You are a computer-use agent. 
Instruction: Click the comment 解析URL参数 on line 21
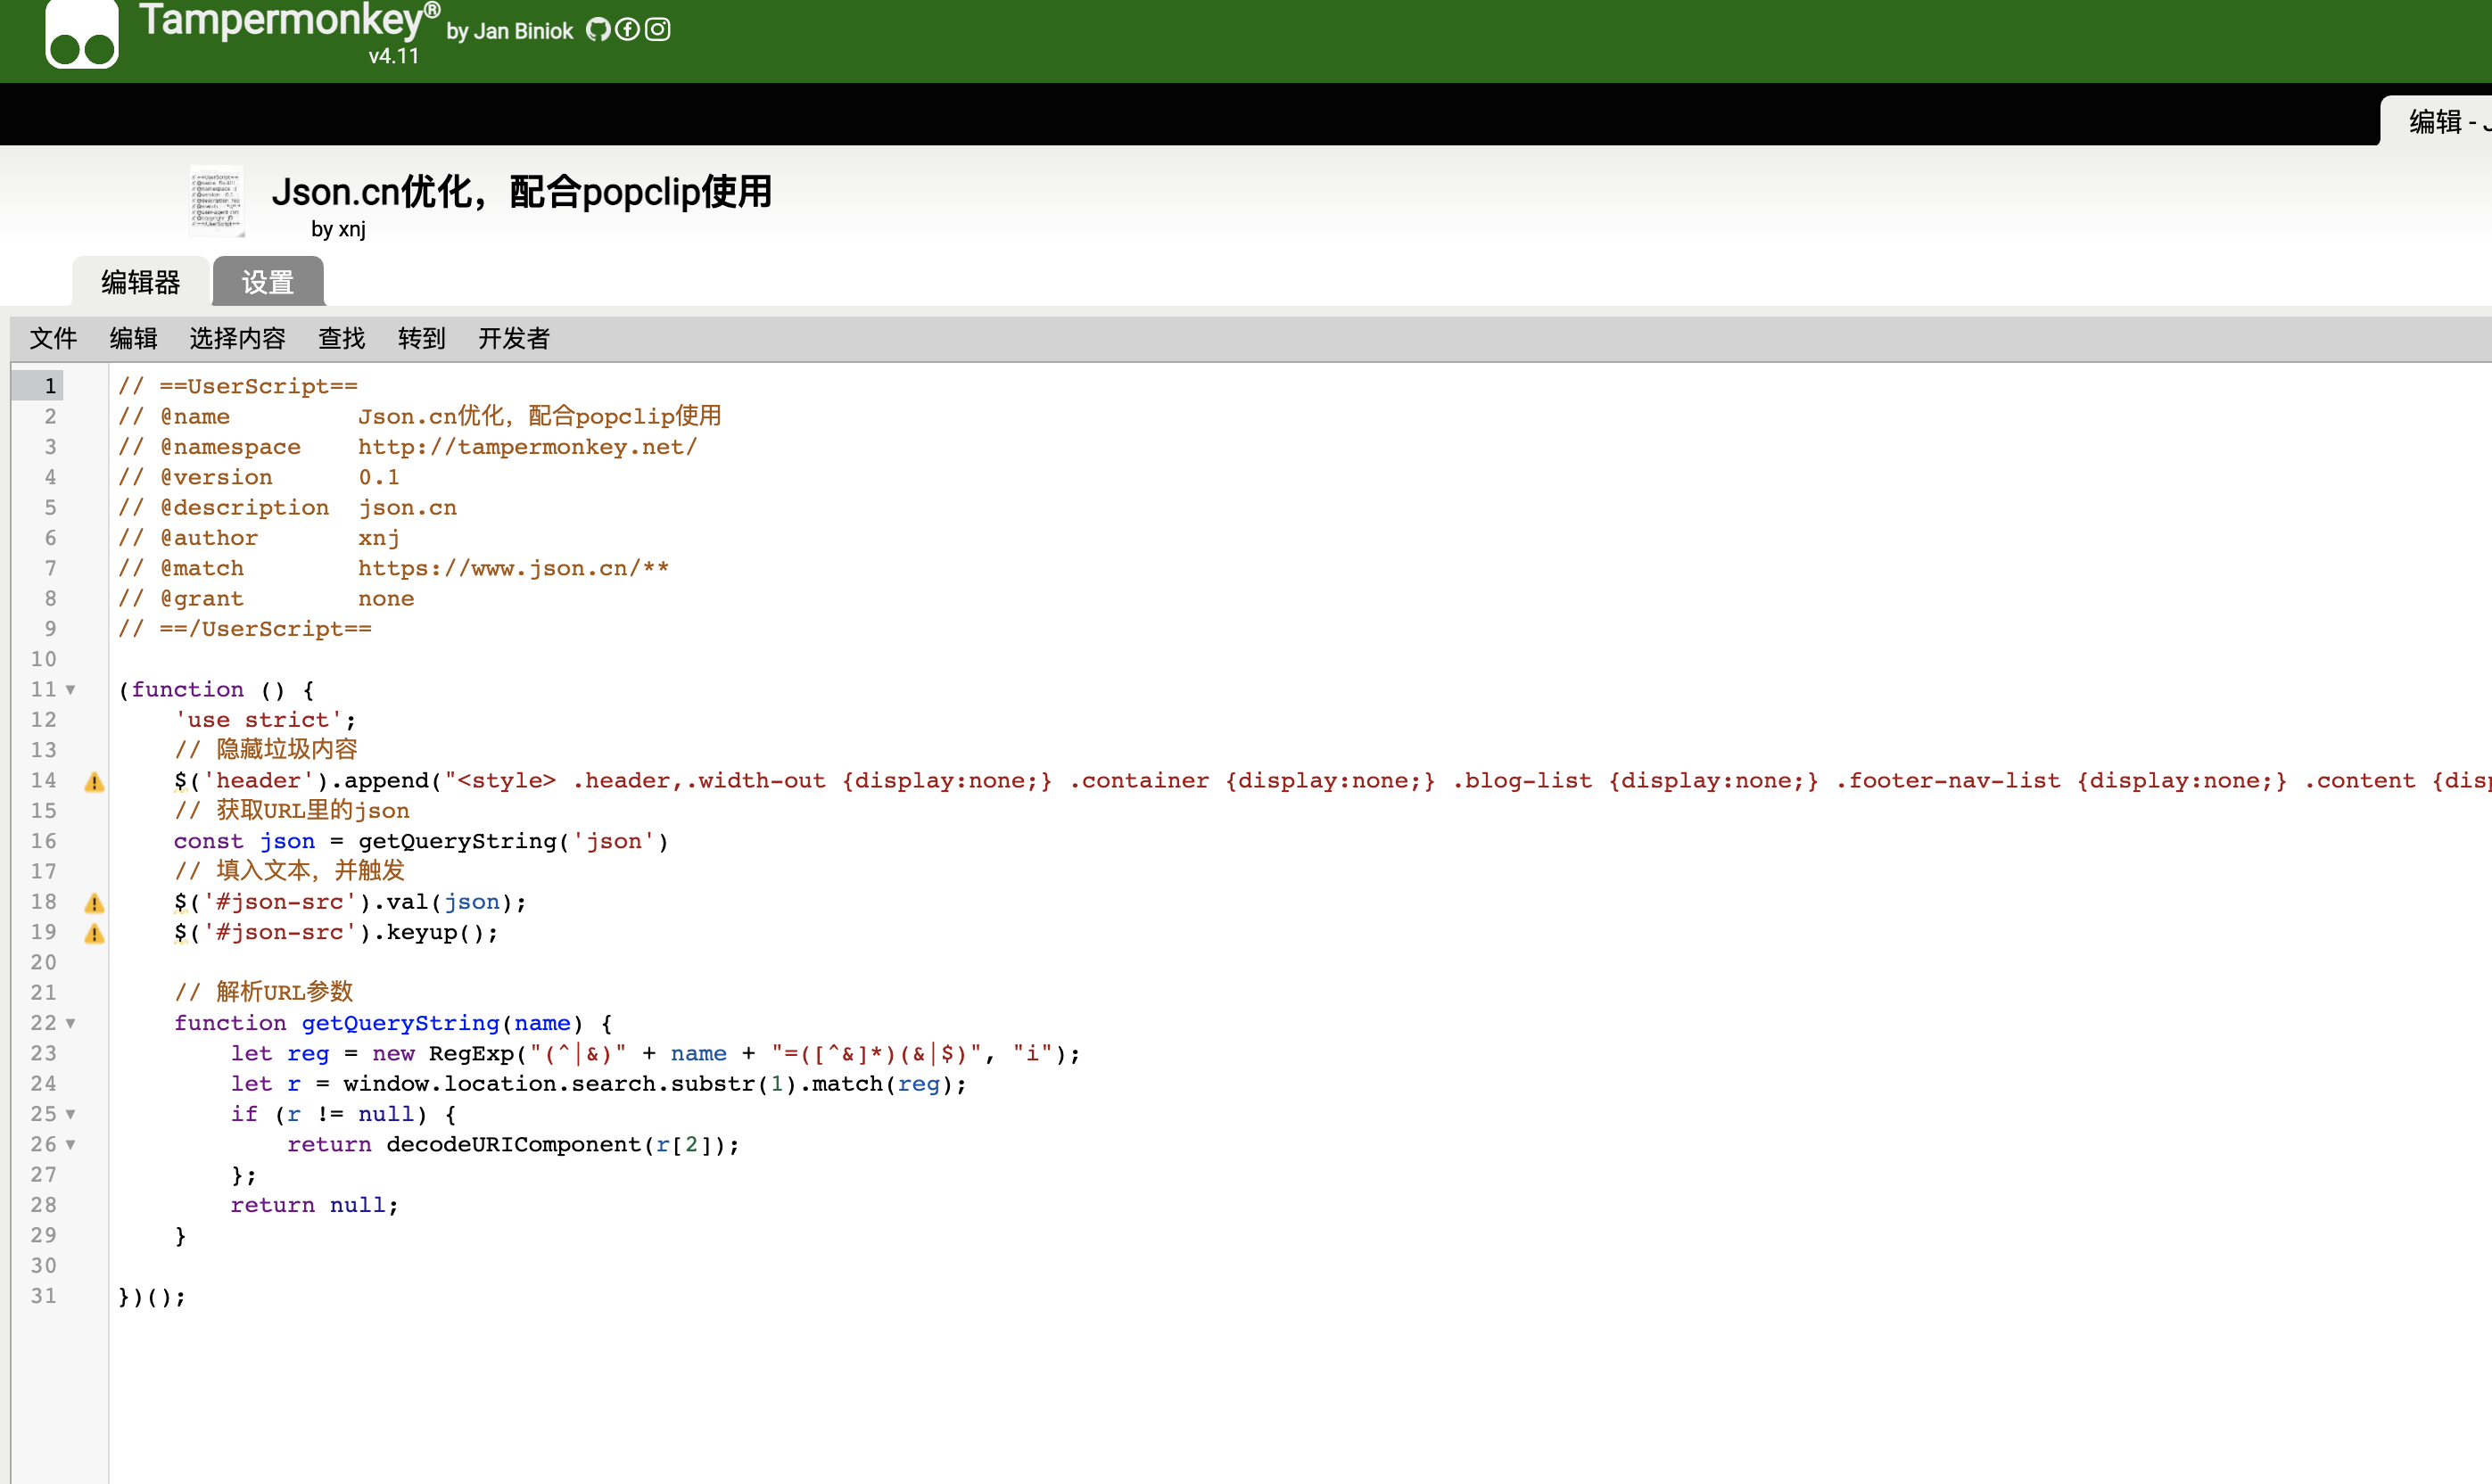click(x=264, y=992)
